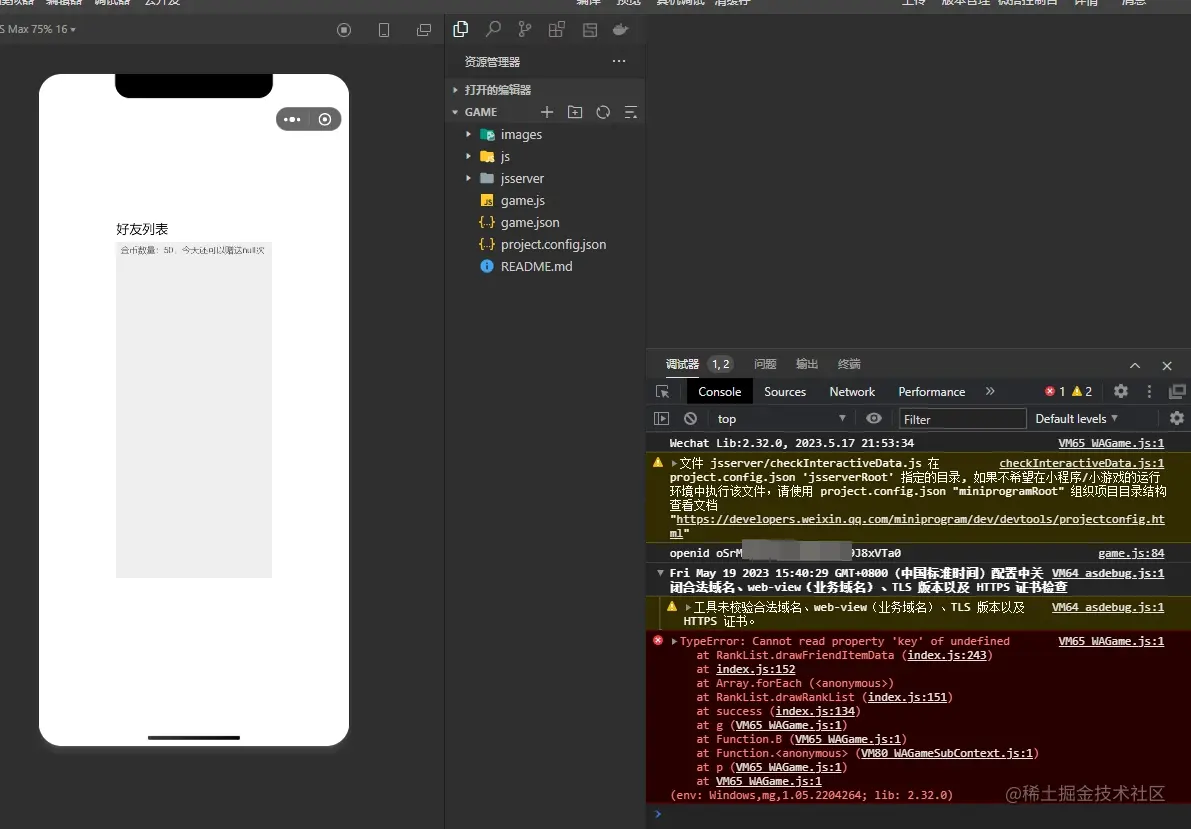Open the source control branch icon

pos(525,30)
